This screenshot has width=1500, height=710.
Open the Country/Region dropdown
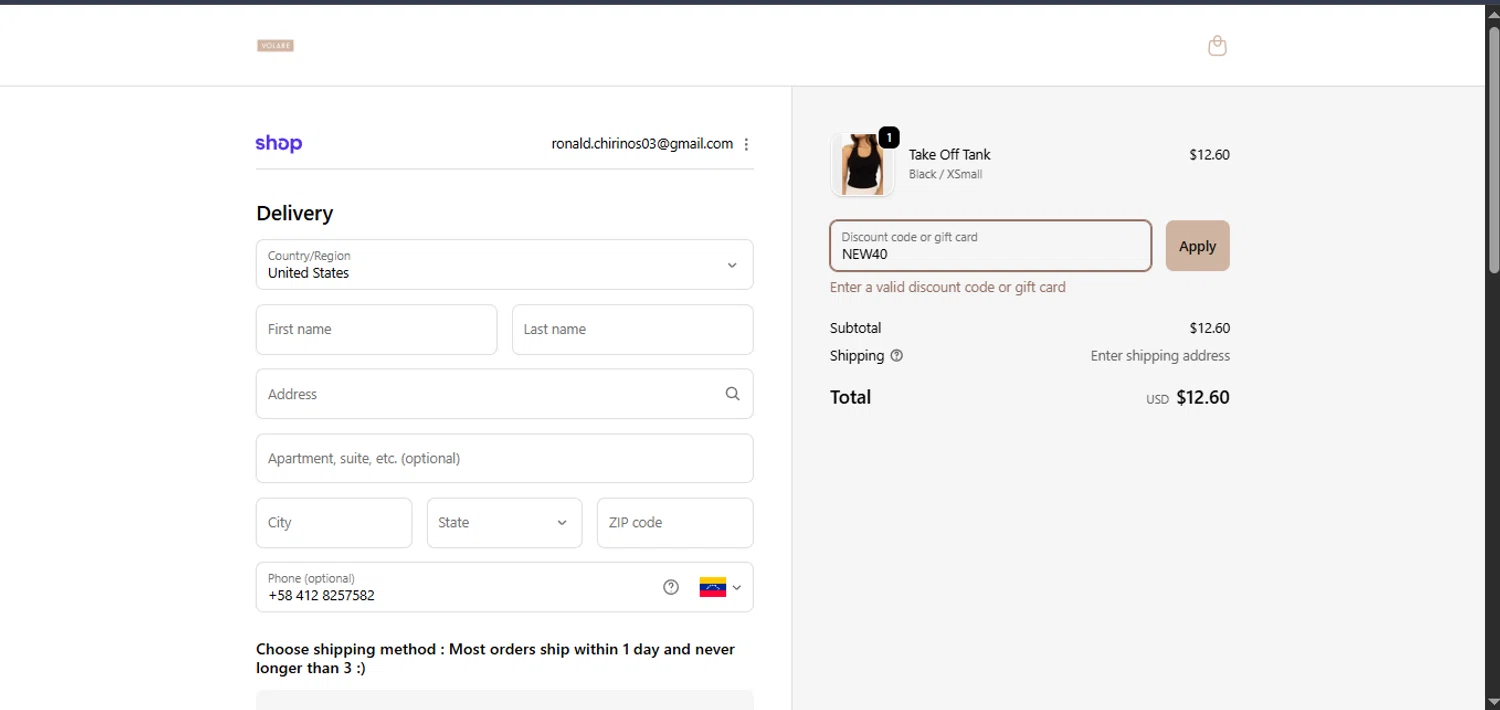pyautogui.click(x=504, y=264)
